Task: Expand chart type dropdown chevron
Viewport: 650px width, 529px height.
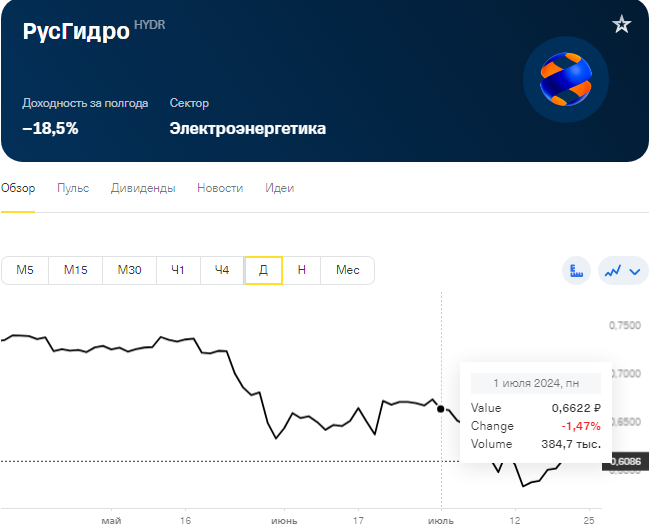Action: [635, 272]
